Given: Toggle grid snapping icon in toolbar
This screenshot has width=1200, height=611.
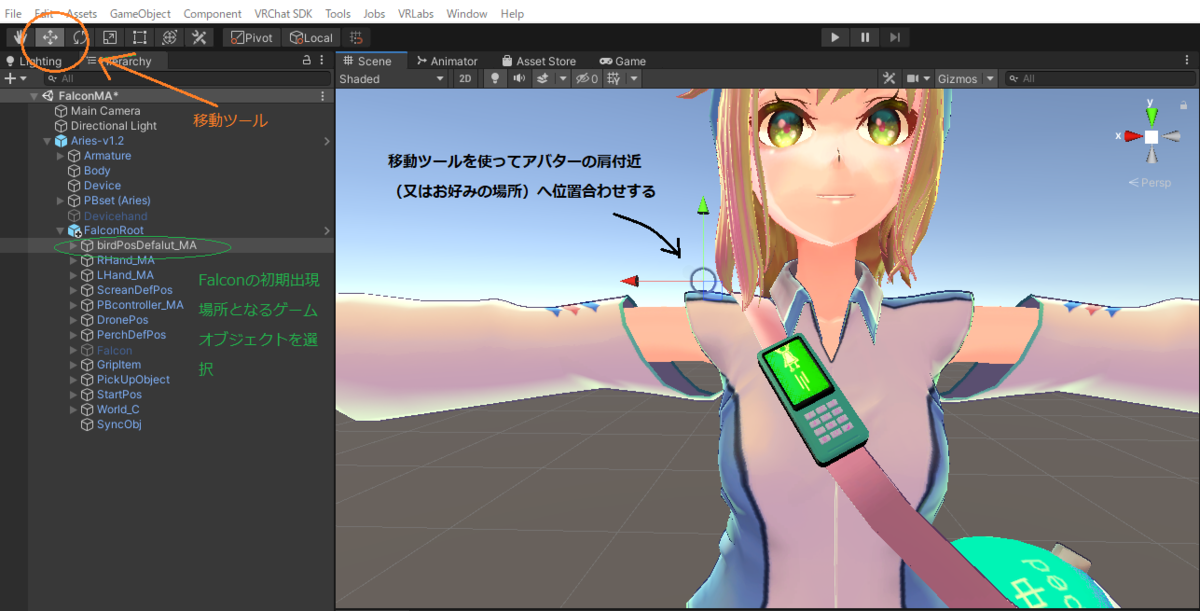Looking at the screenshot, I should [x=356, y=37].
